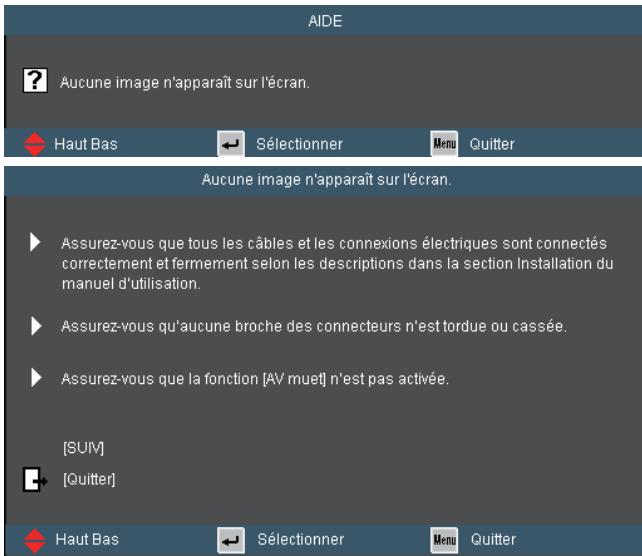Click the triangle bullet beside the cables tip

click(36, 242)
